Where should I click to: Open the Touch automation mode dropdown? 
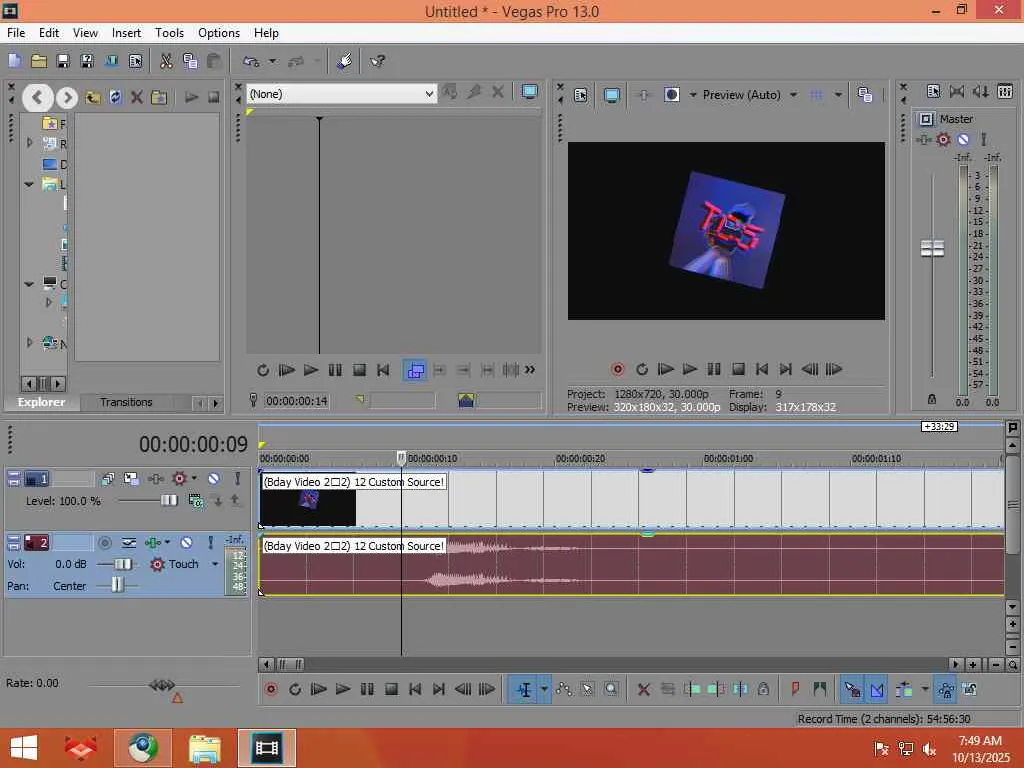215,564
